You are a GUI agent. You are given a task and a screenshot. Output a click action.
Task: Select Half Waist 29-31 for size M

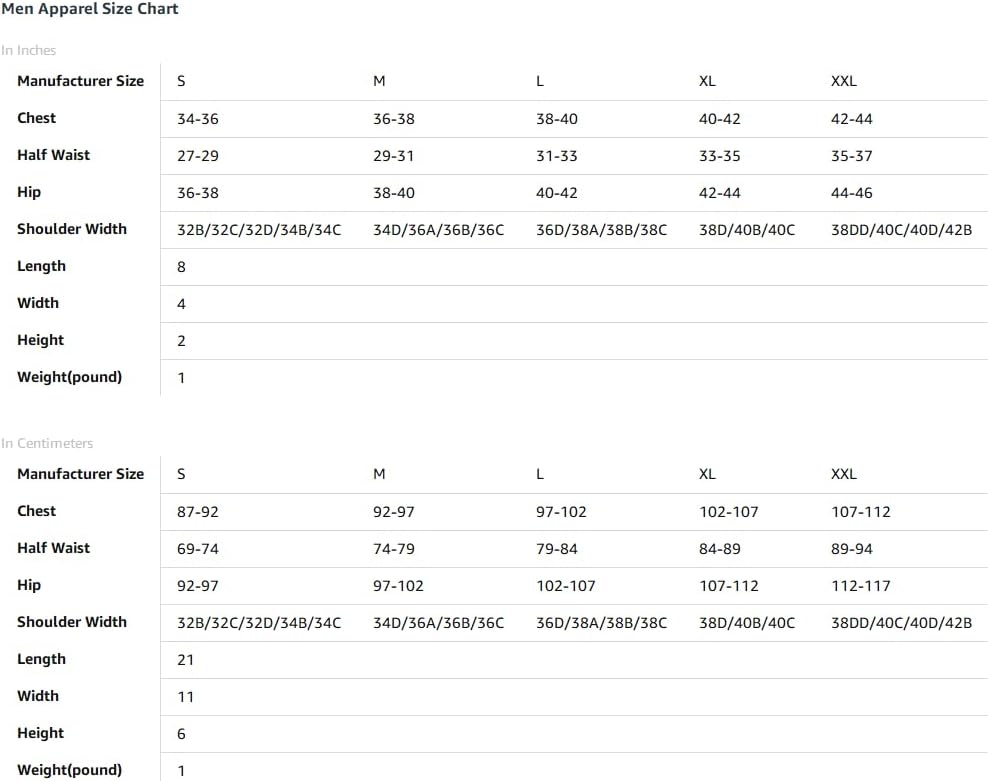point(393,156)
